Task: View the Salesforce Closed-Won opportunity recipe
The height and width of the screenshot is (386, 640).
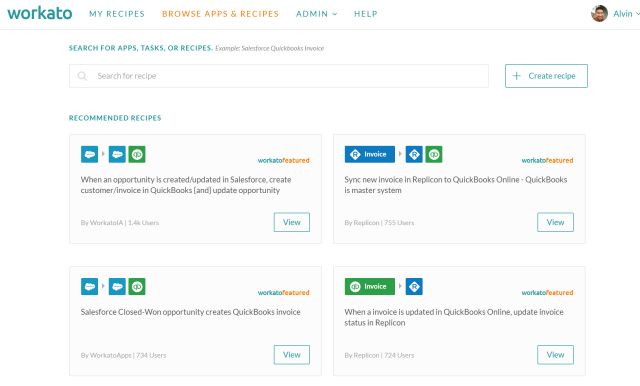Action: click(291, 355)
